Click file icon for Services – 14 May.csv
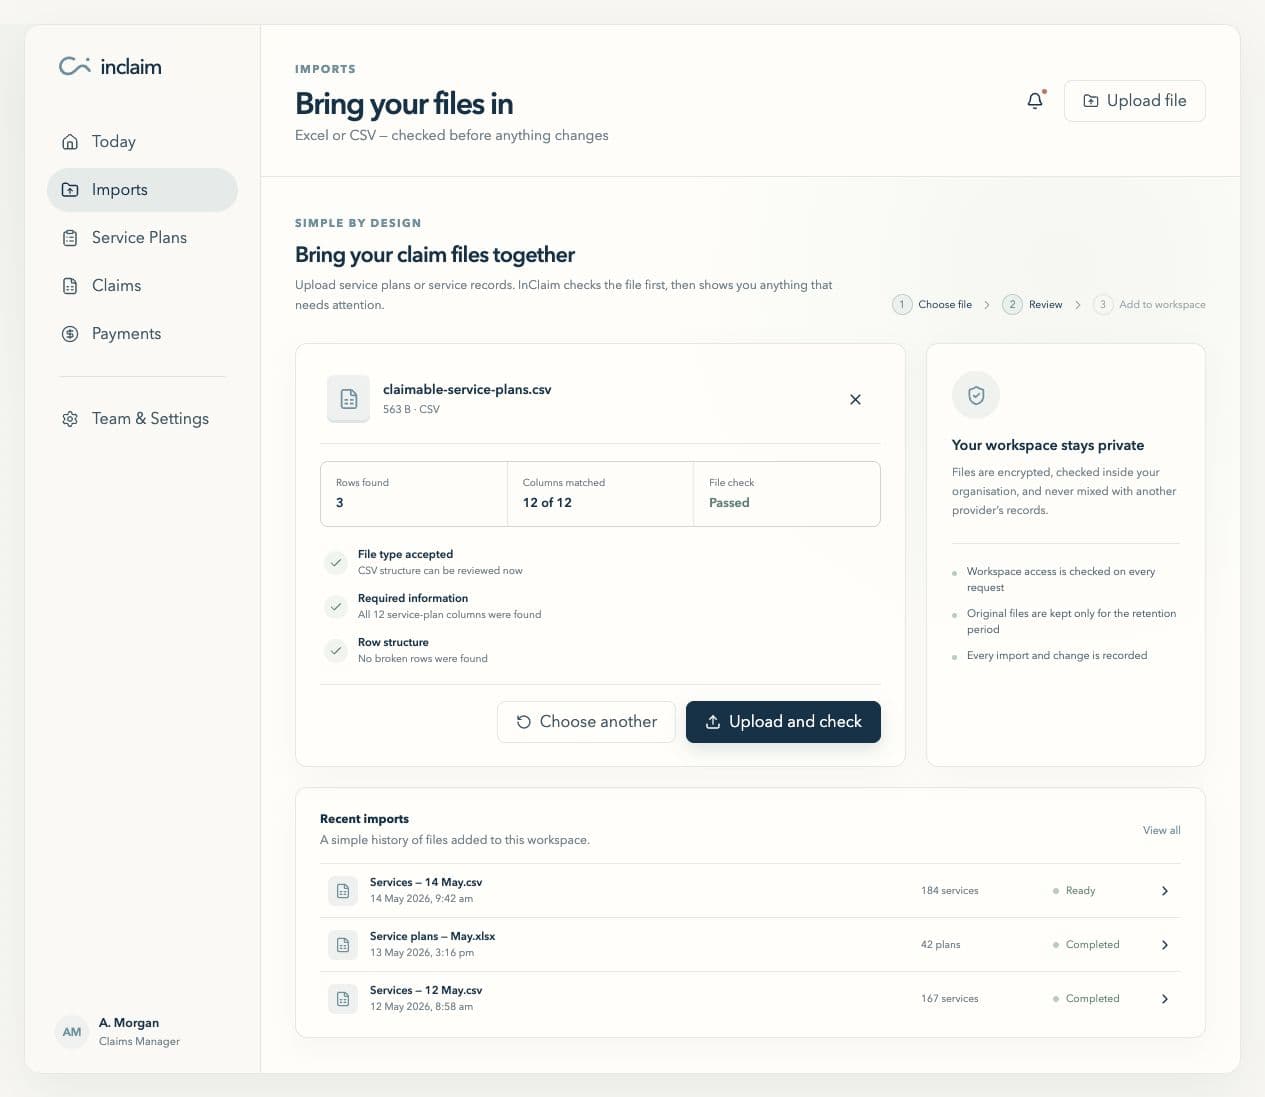1265x1097 pixels. tap(343, 890)
